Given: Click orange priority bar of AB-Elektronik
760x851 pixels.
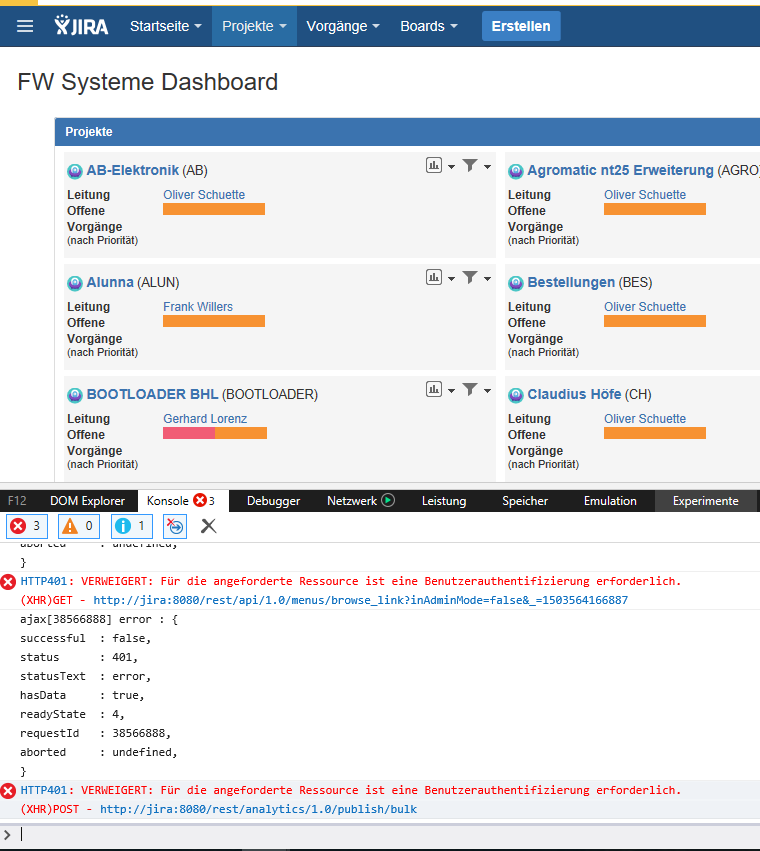Looking at the screenshot, I should tap(214, 209).
